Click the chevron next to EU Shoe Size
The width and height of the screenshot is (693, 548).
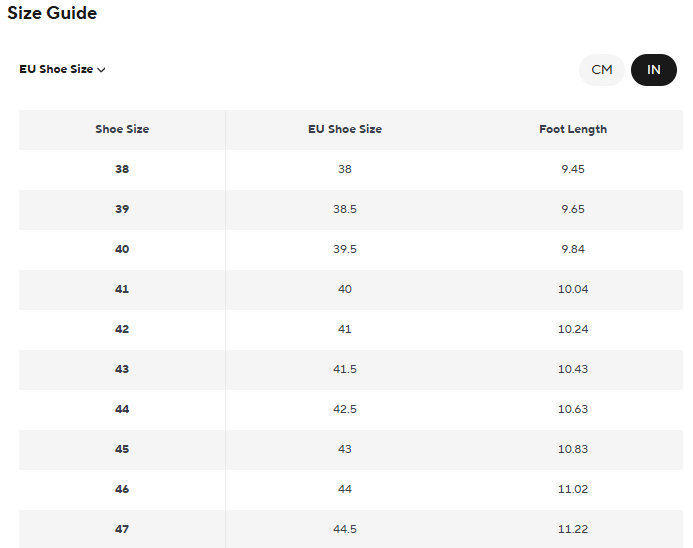pos(102,70)
